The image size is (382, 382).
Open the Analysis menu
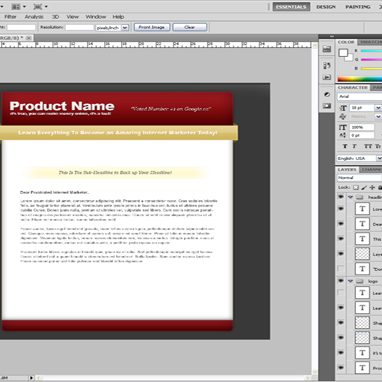(34, 17)
